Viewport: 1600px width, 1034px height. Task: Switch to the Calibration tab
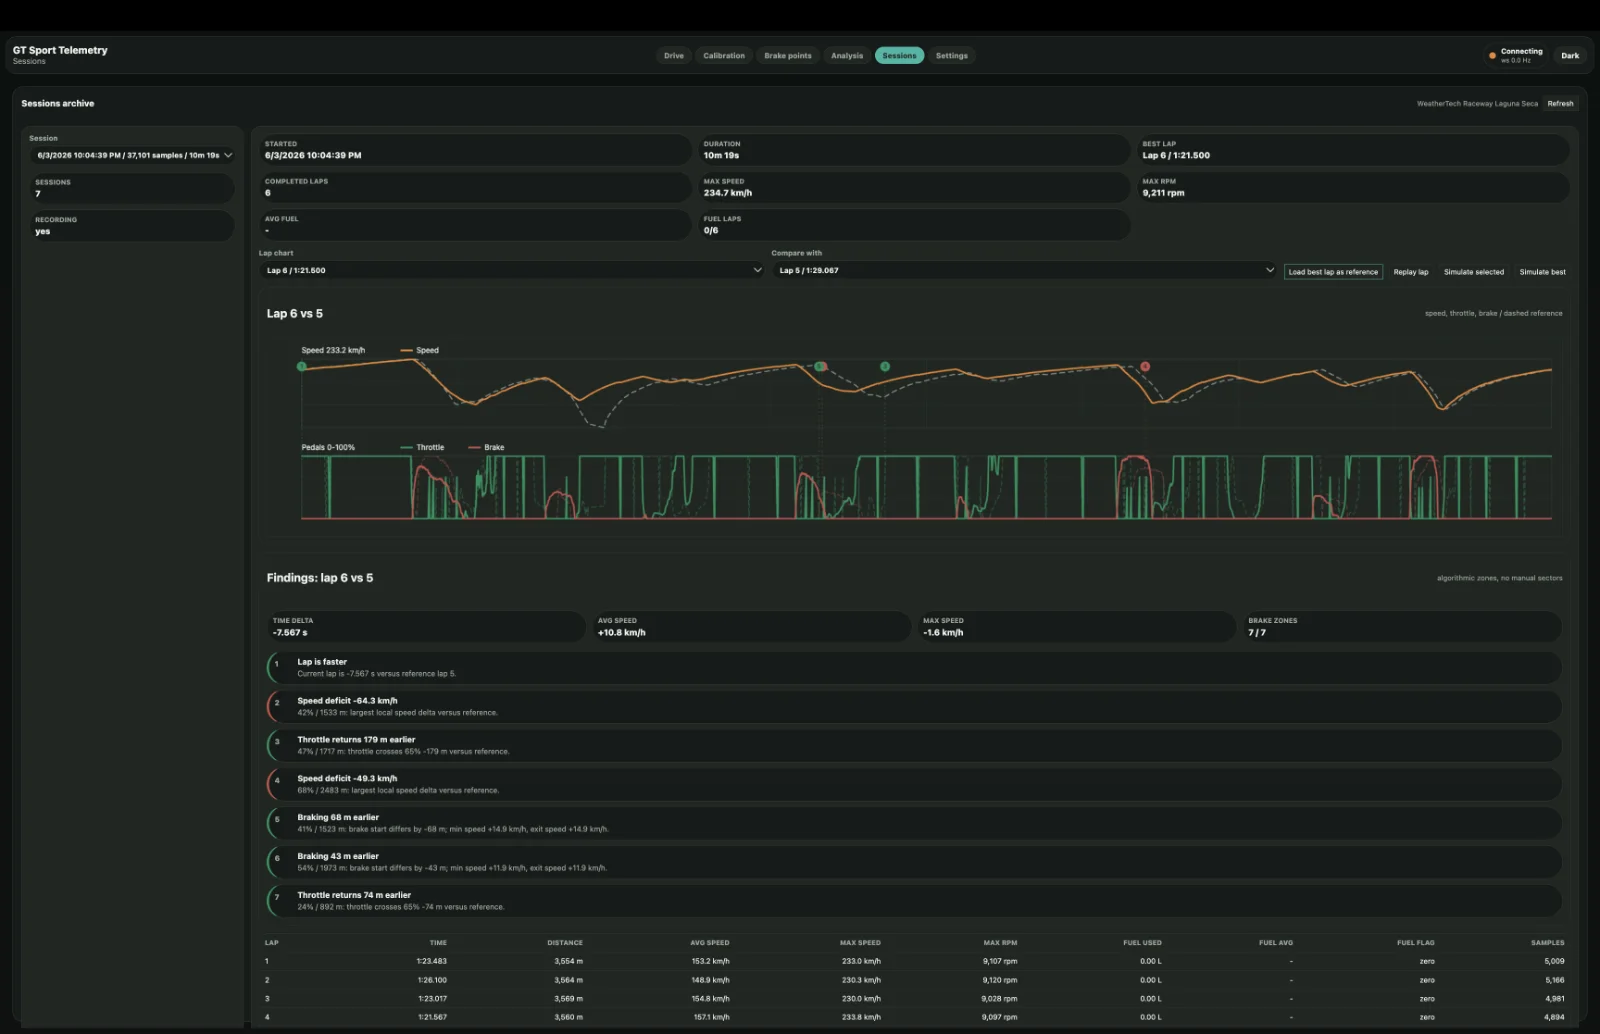point(724,56)
